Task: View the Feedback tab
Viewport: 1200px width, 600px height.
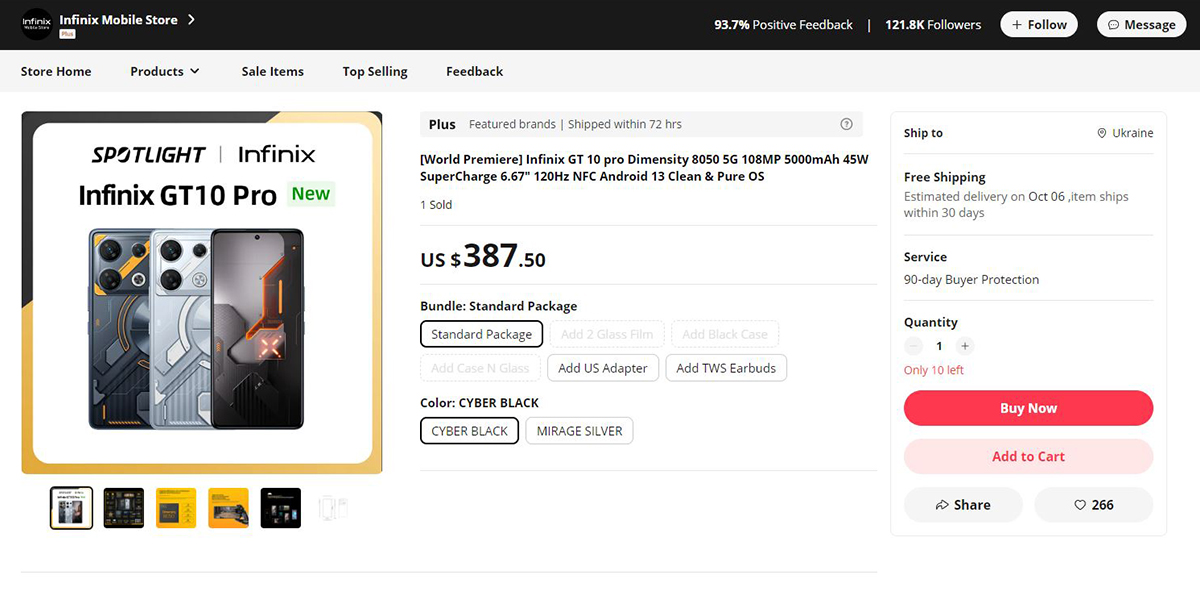Action: [475, 71]
